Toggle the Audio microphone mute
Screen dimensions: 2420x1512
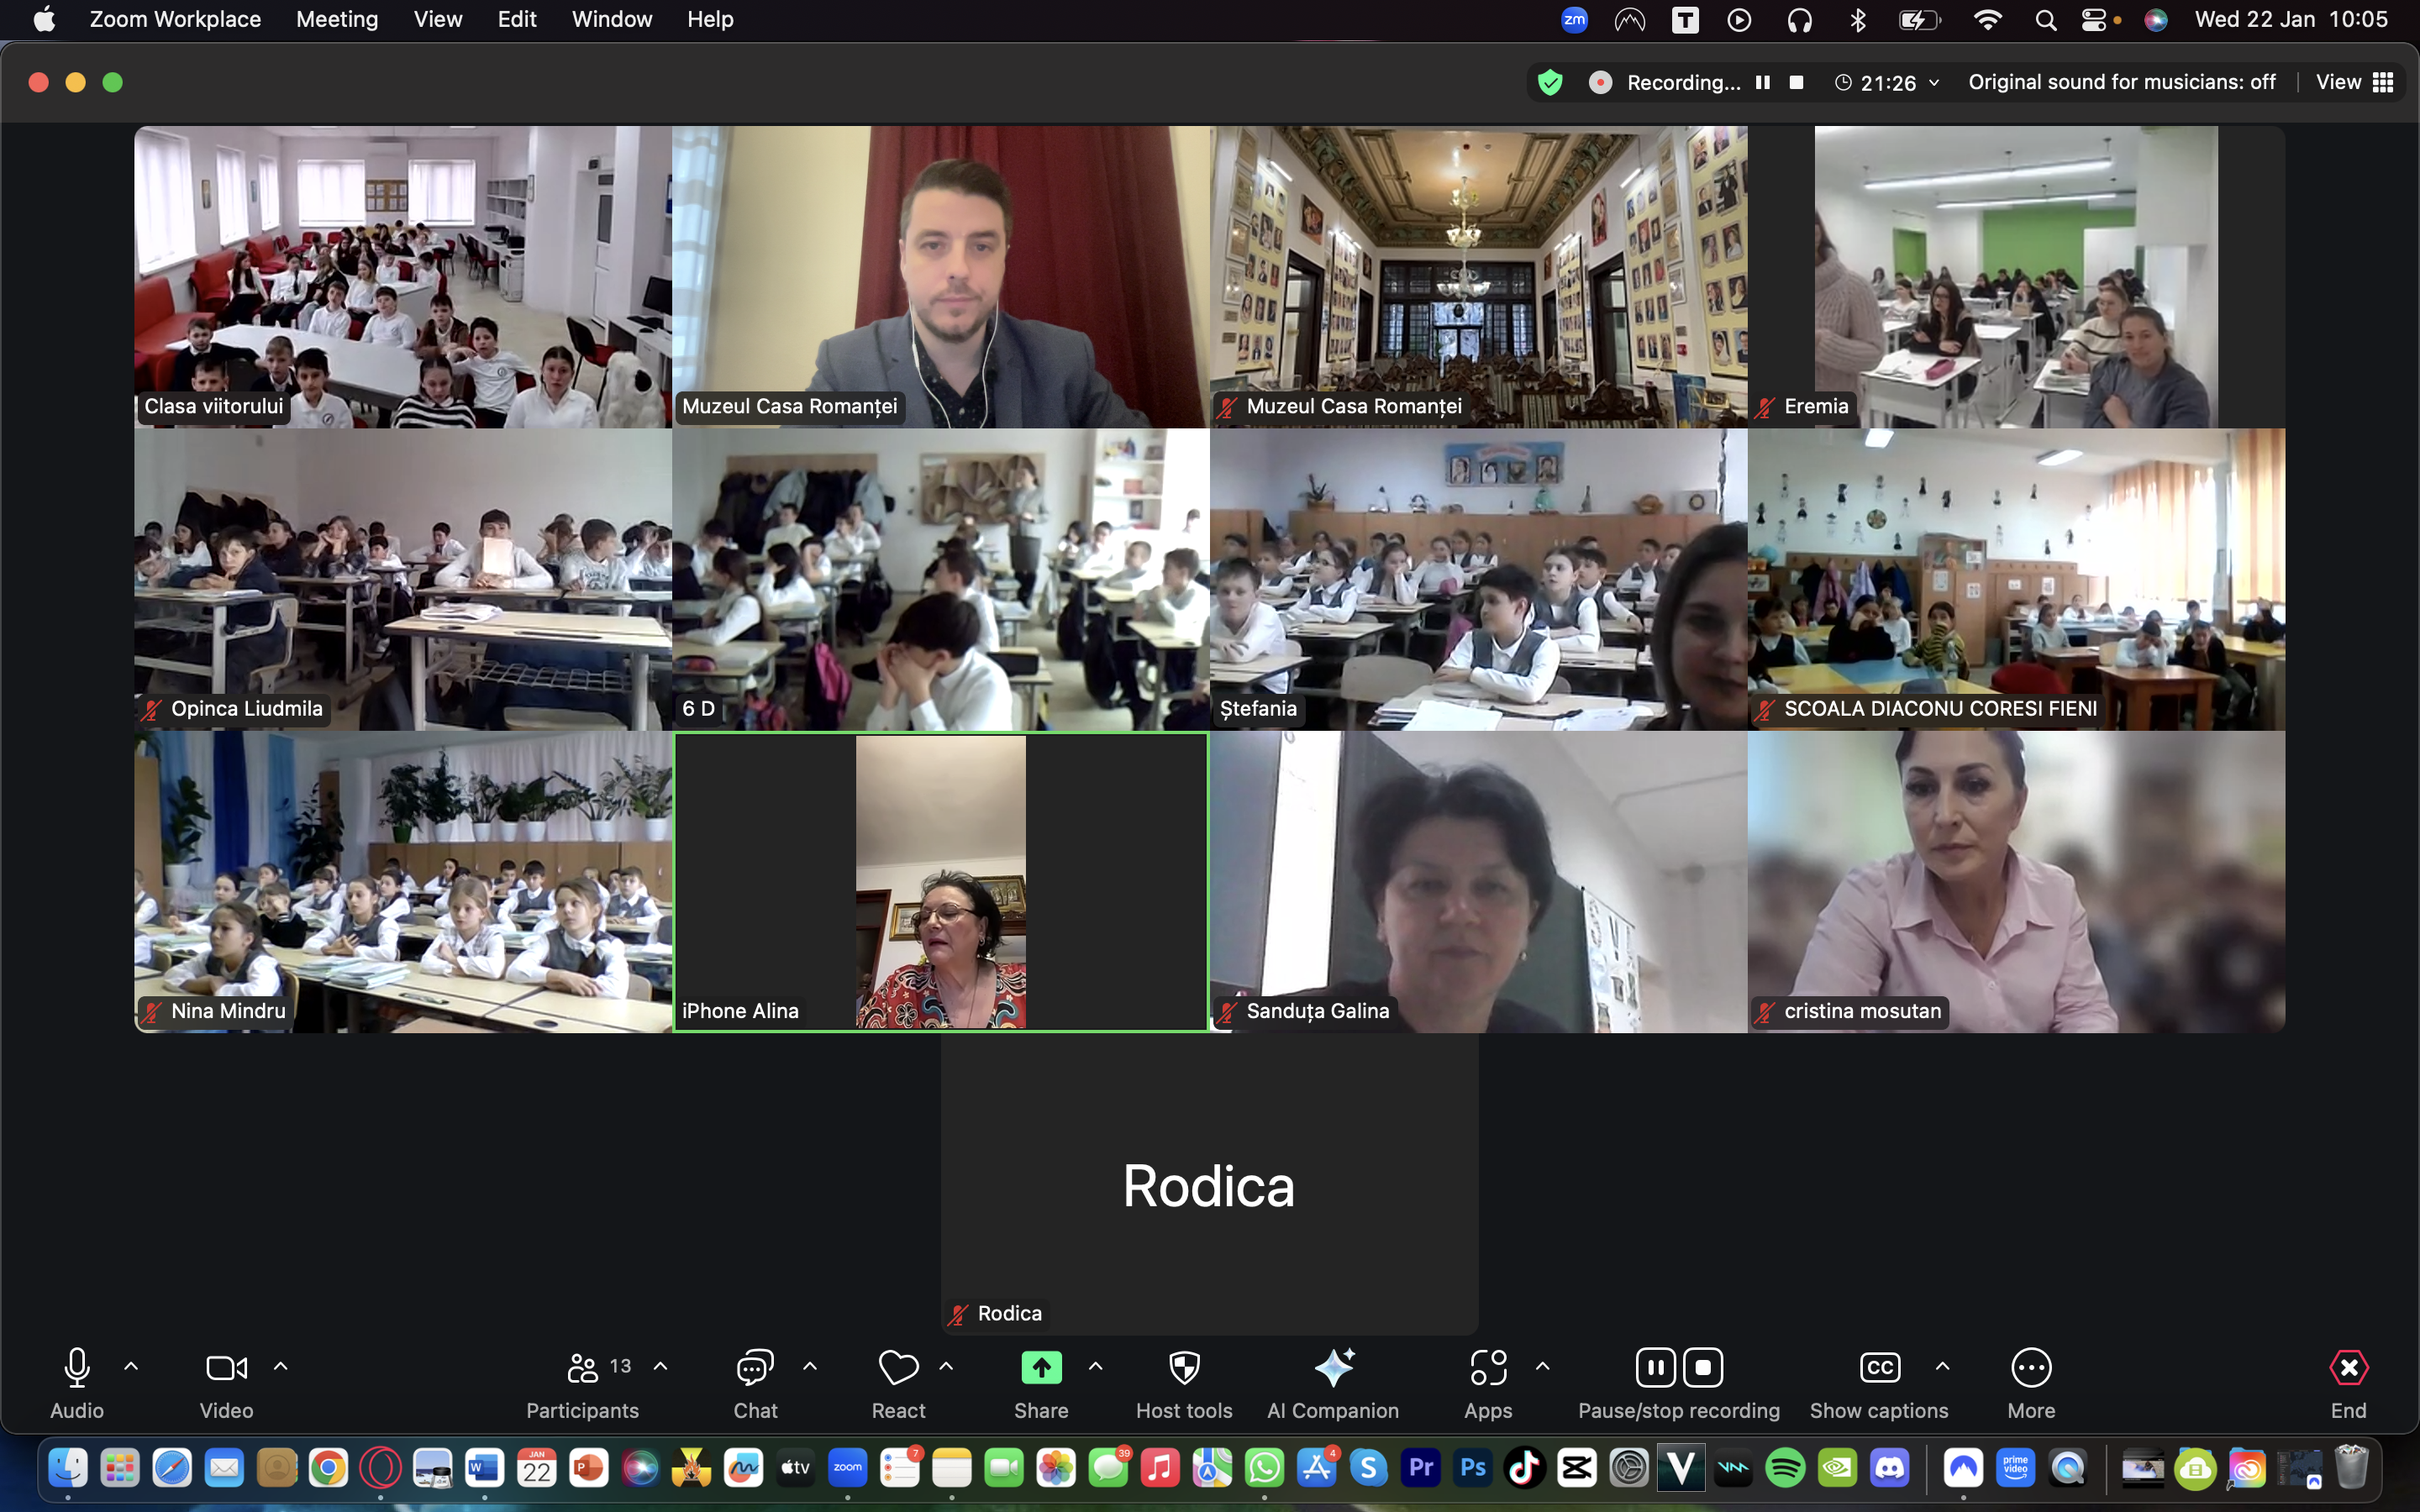(77, 1368)
